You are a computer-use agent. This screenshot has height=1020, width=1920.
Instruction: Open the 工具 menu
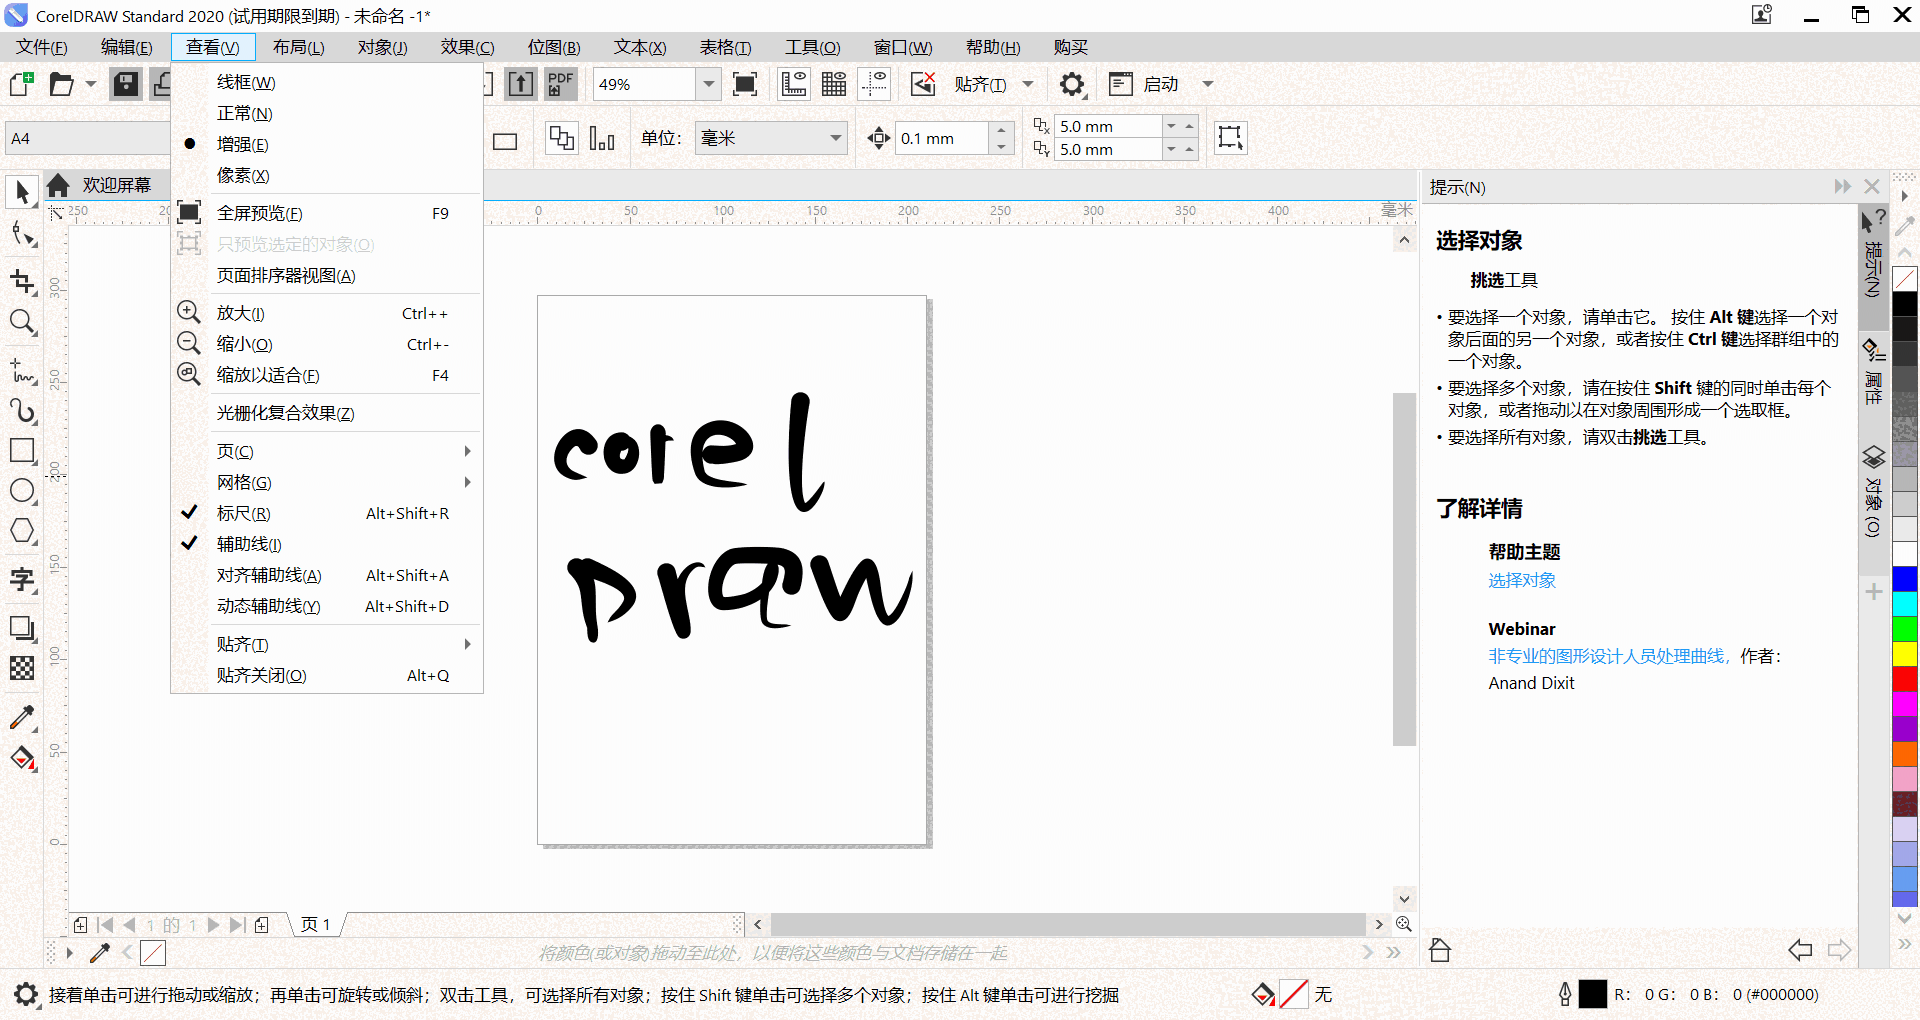pos(812,47)
